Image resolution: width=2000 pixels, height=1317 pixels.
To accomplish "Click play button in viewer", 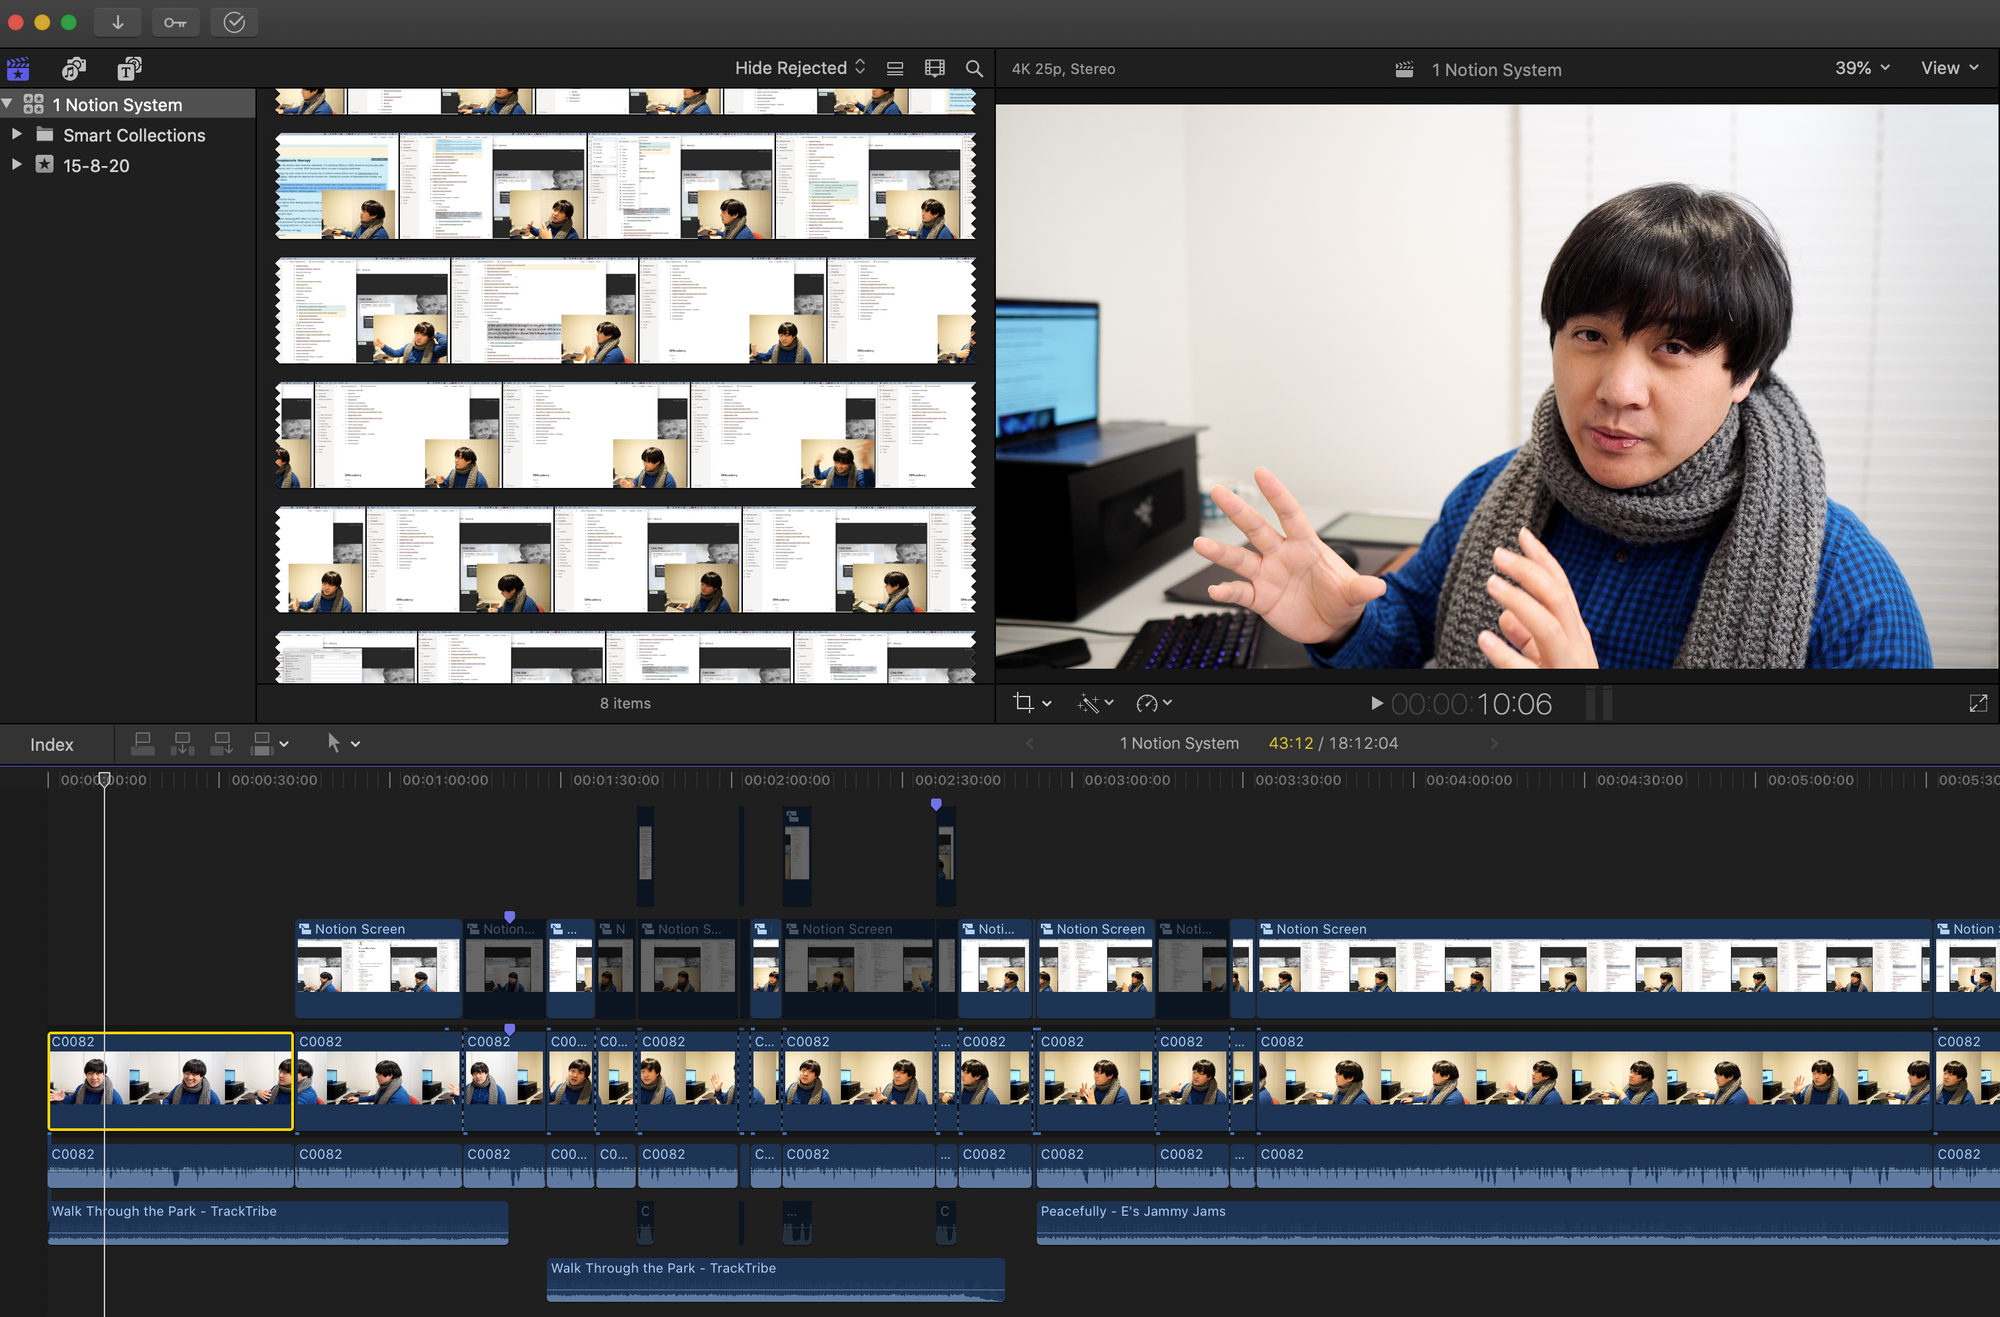I will click(x=1373, y=703).
